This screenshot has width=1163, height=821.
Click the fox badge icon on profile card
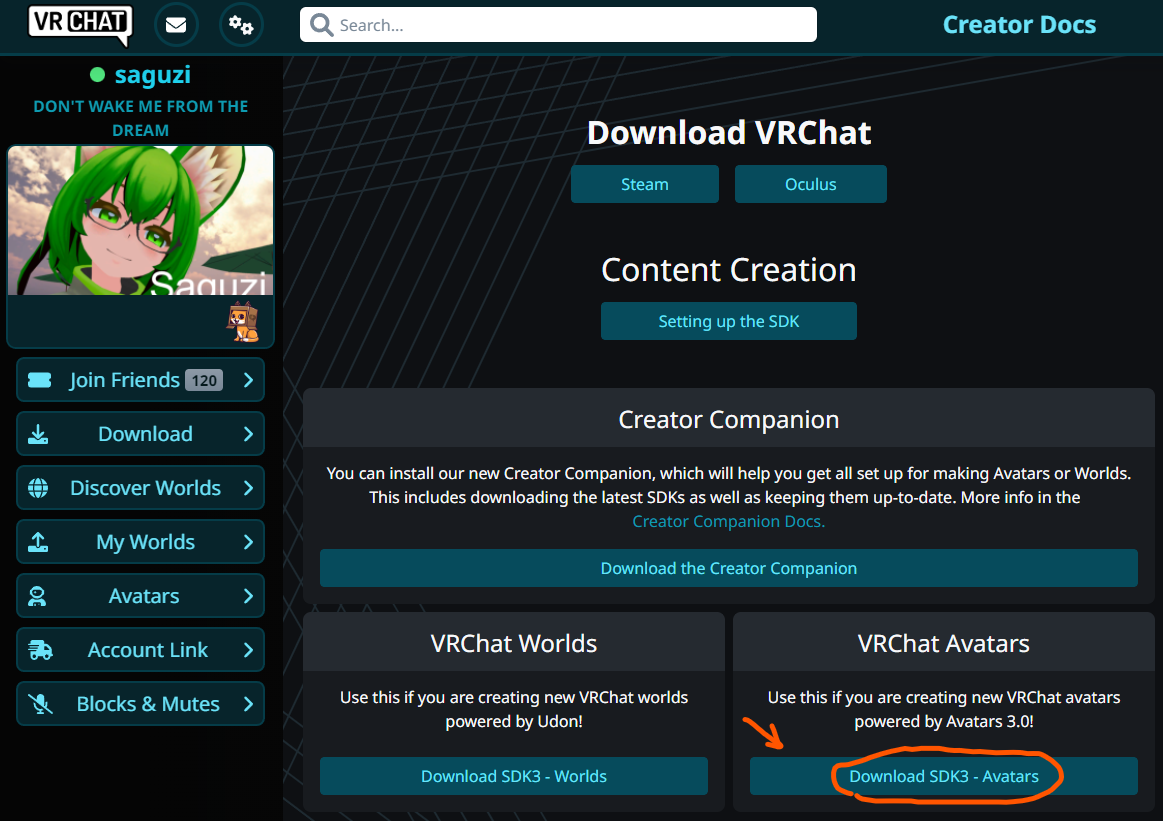(243, 323)
